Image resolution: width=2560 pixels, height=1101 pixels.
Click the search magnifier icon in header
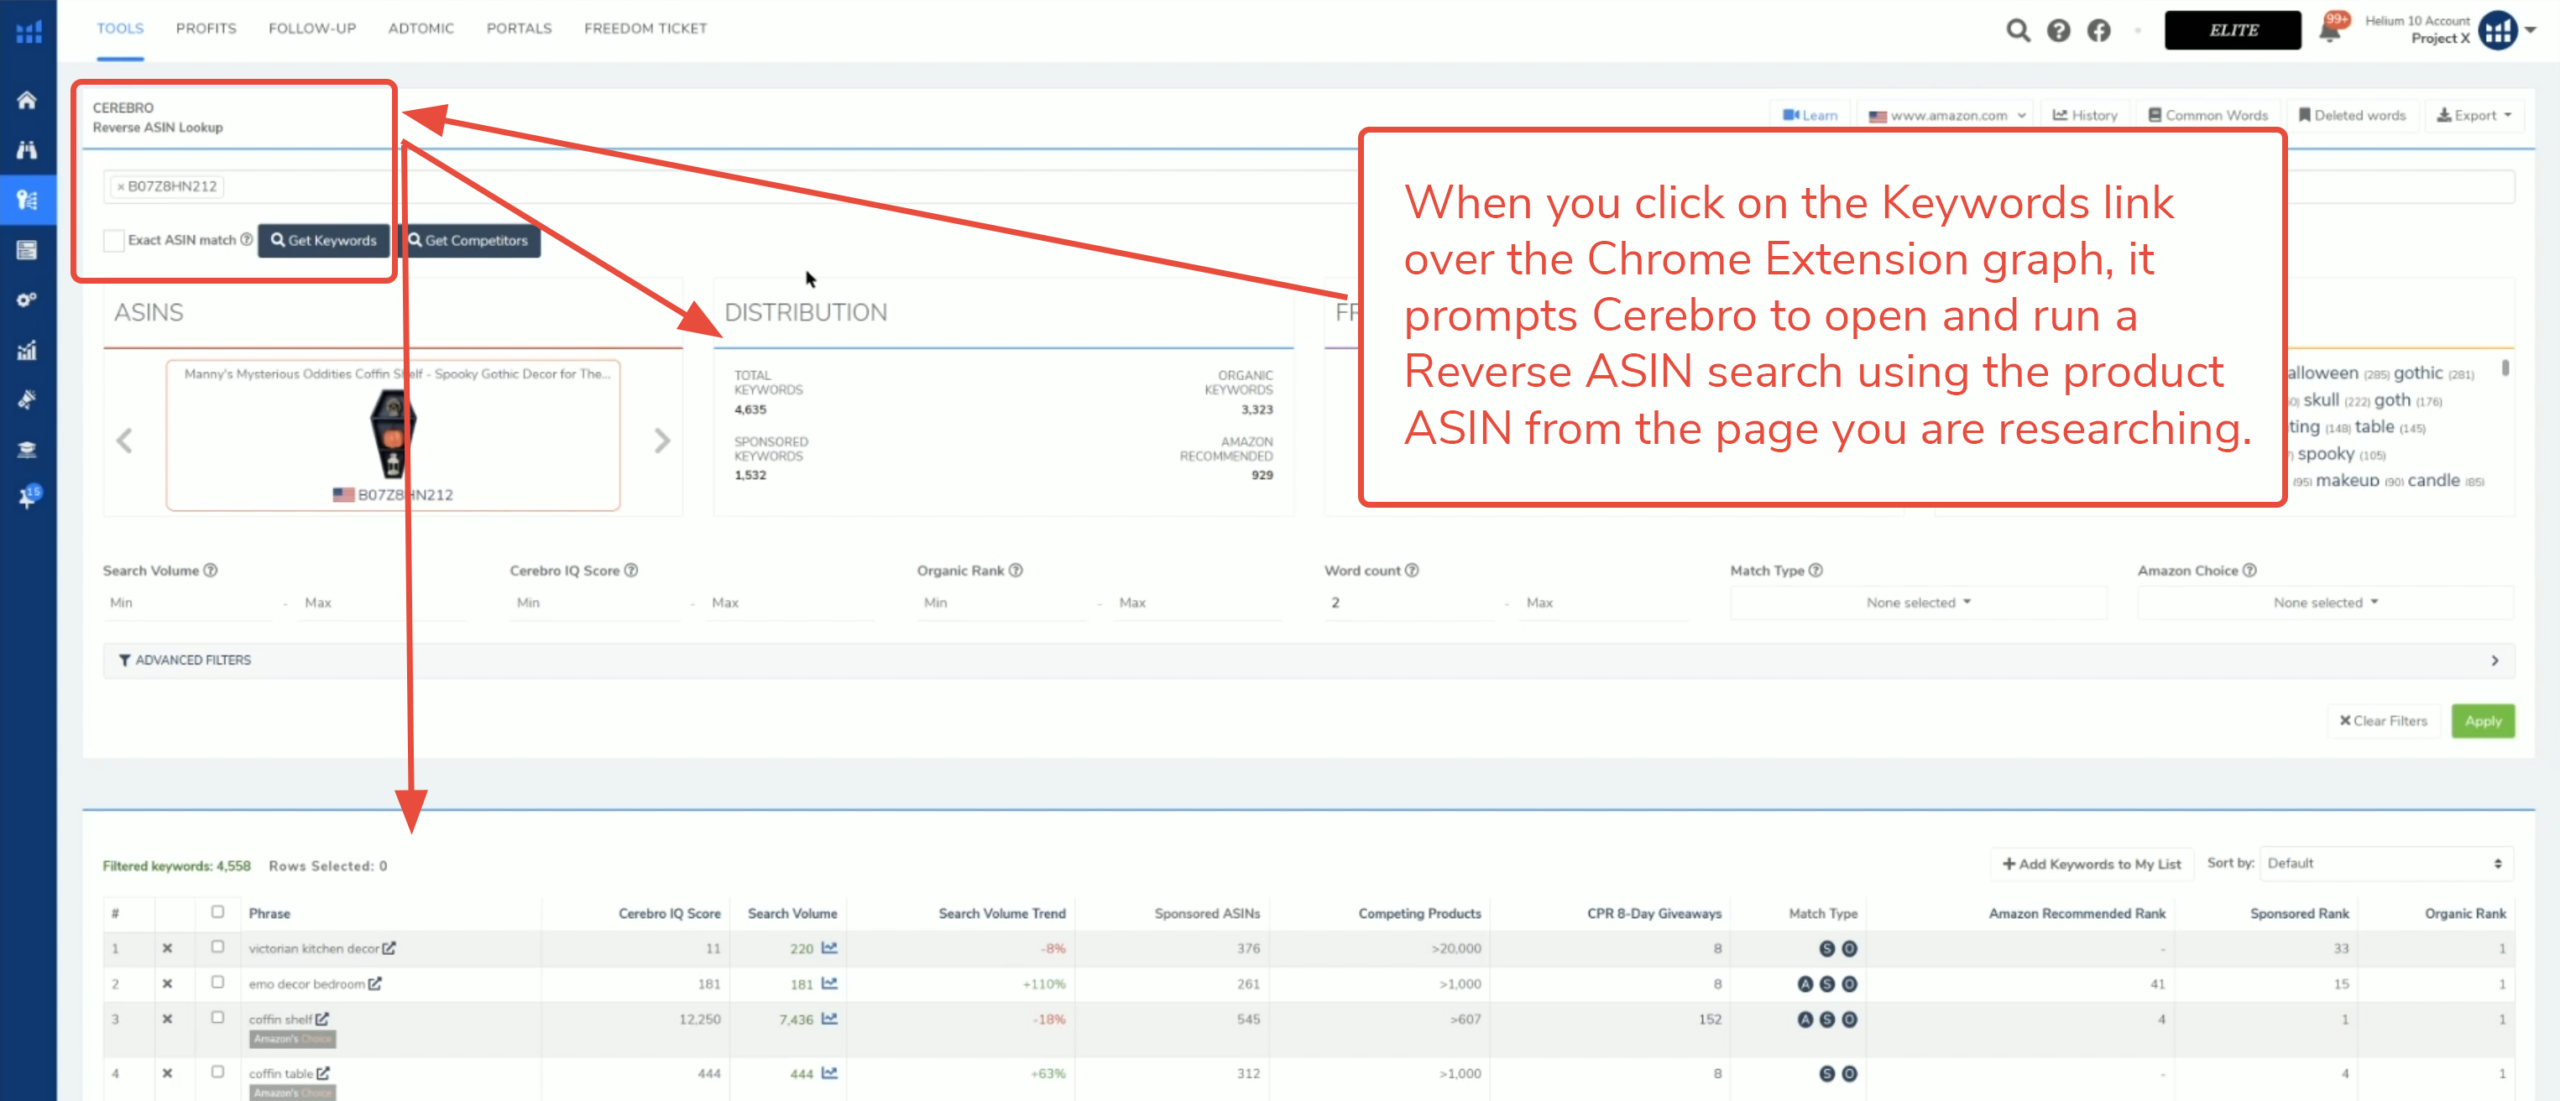point(2018,30)
